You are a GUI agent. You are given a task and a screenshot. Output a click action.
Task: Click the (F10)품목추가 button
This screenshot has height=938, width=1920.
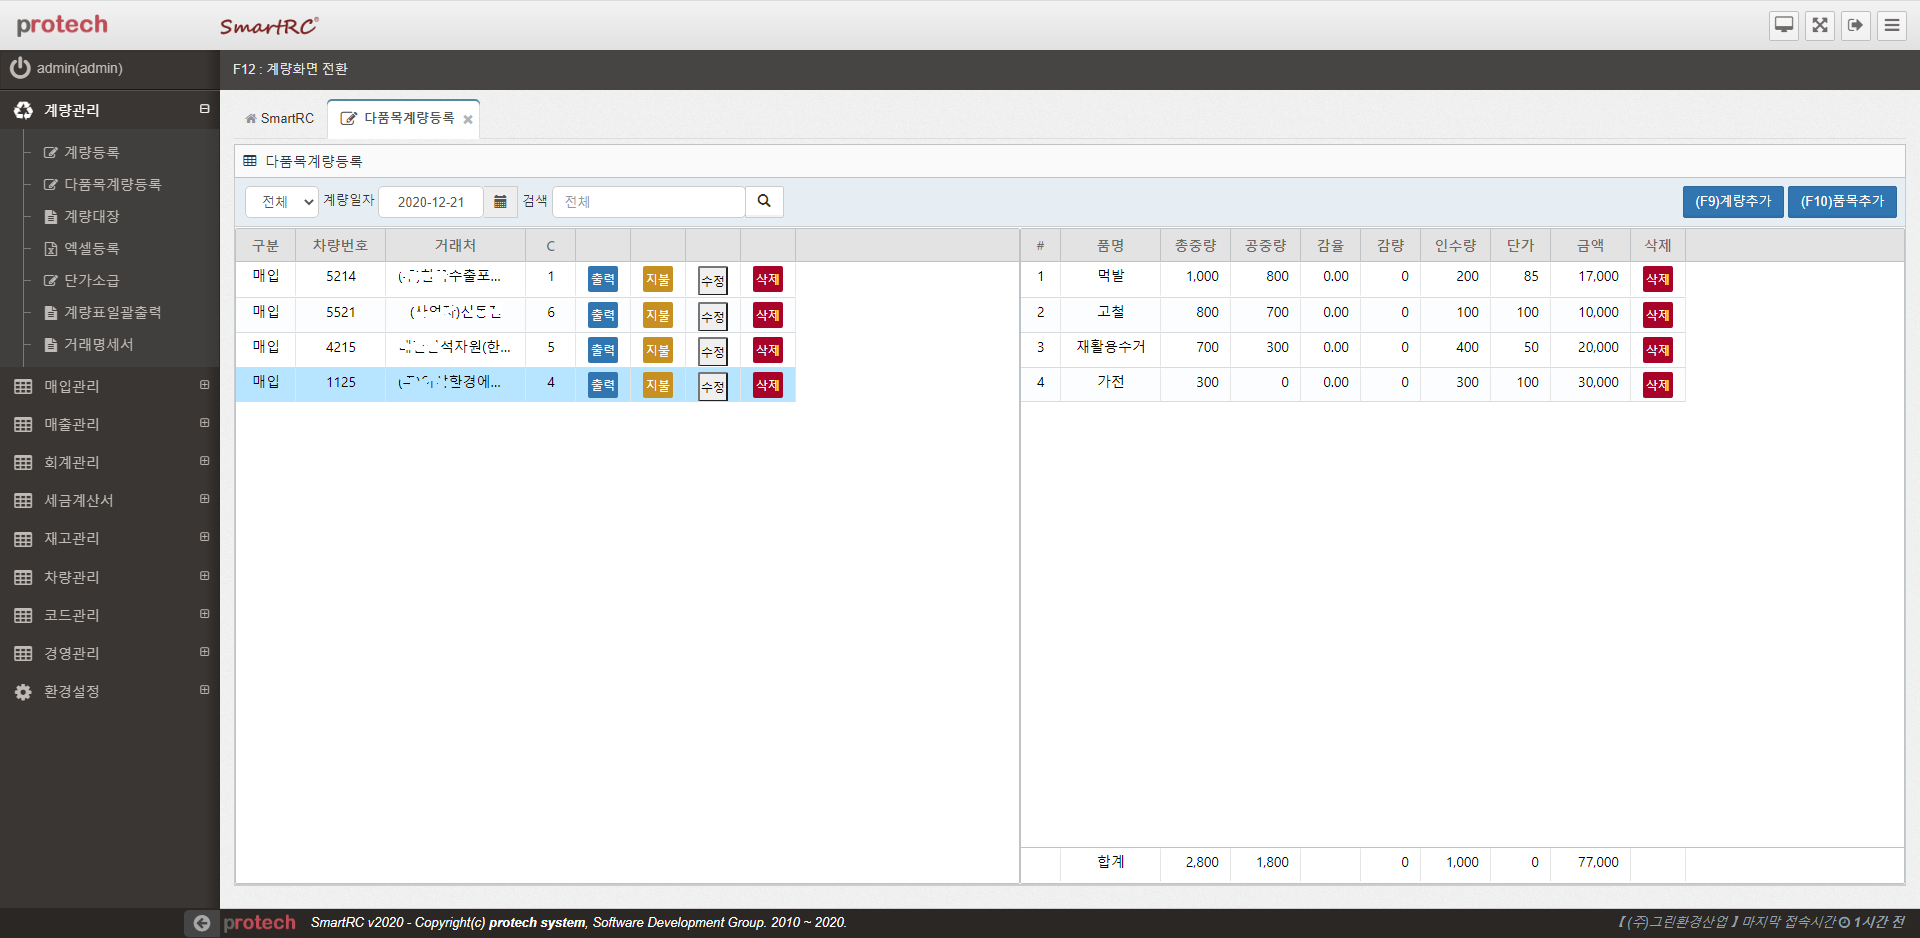pyautogui.click(x=1842, y=201)
